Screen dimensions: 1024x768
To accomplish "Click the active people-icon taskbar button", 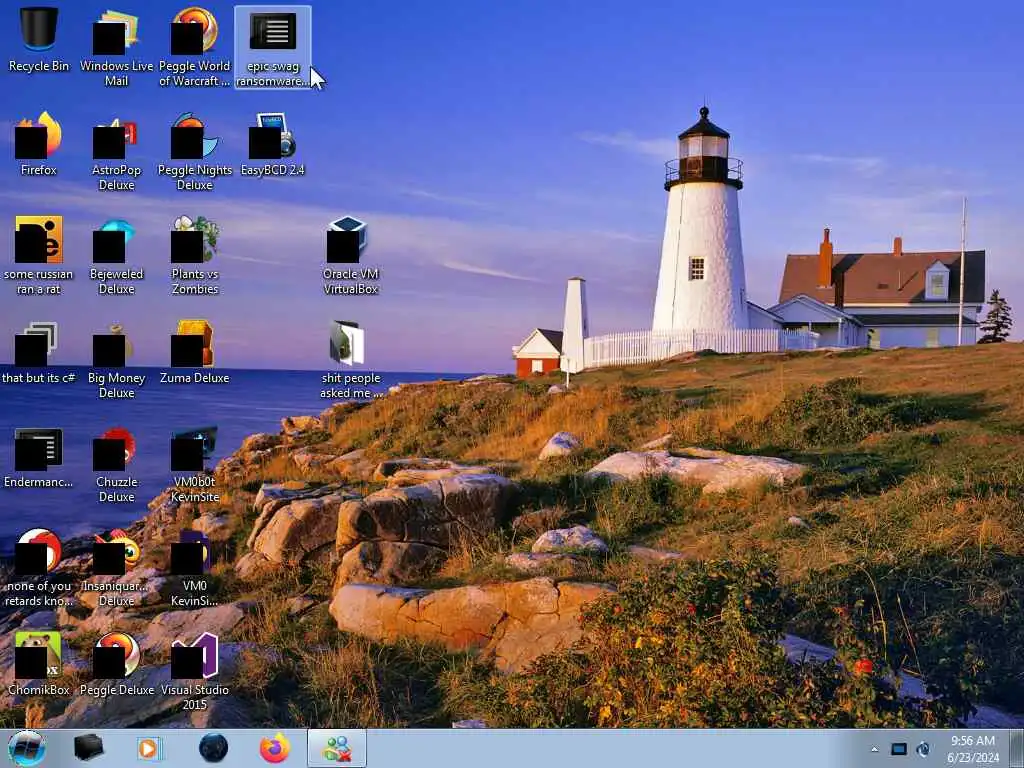I will 337,748.
